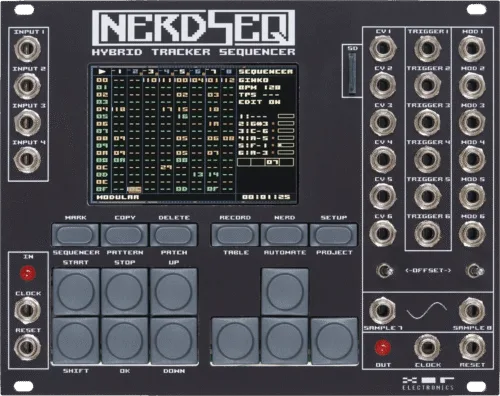Choose the MOD 3 jack
Viewport: 500px width, 396px height.
tap(472, 122)
